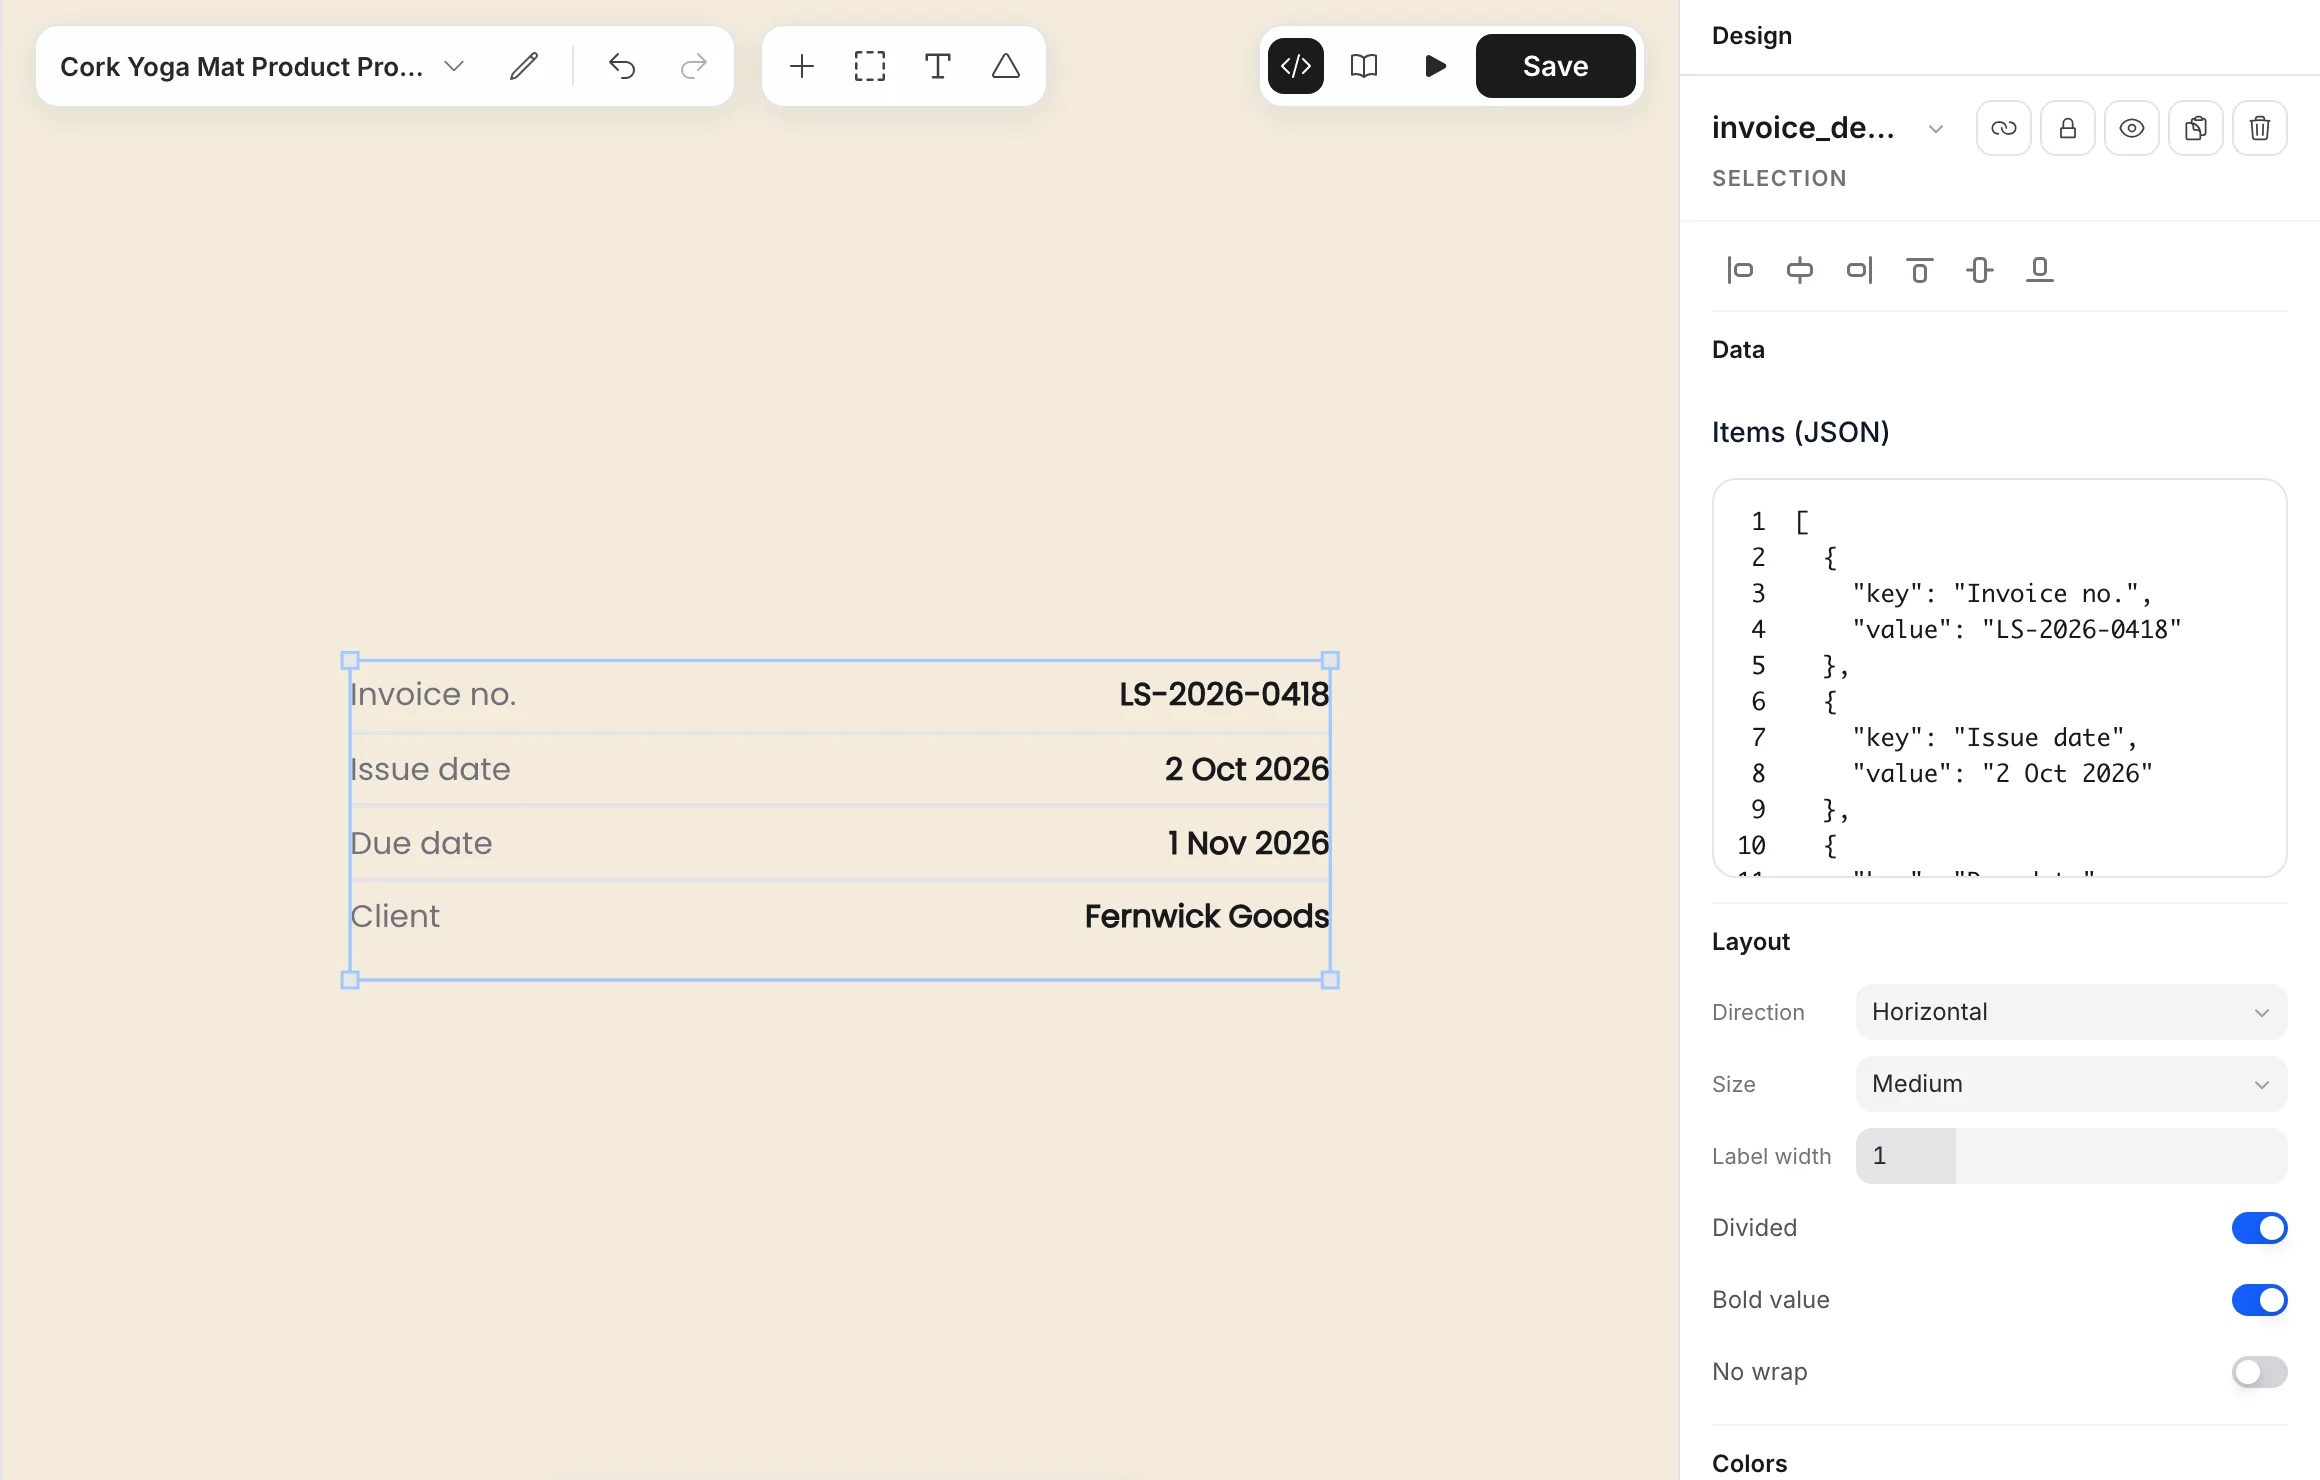Toggle visibility eye icon of selection

click(x=2132, y=128)
